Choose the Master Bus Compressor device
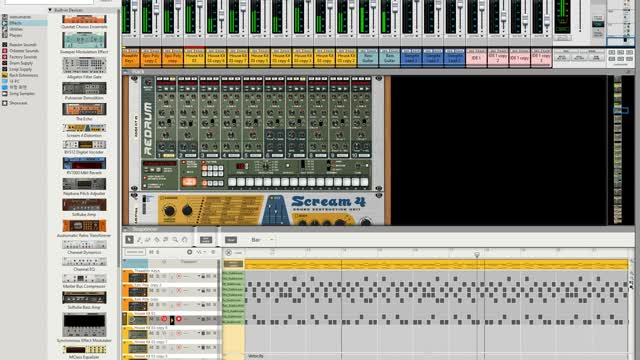The height and width of the screenshot is (360, 640). pos(84,278)
